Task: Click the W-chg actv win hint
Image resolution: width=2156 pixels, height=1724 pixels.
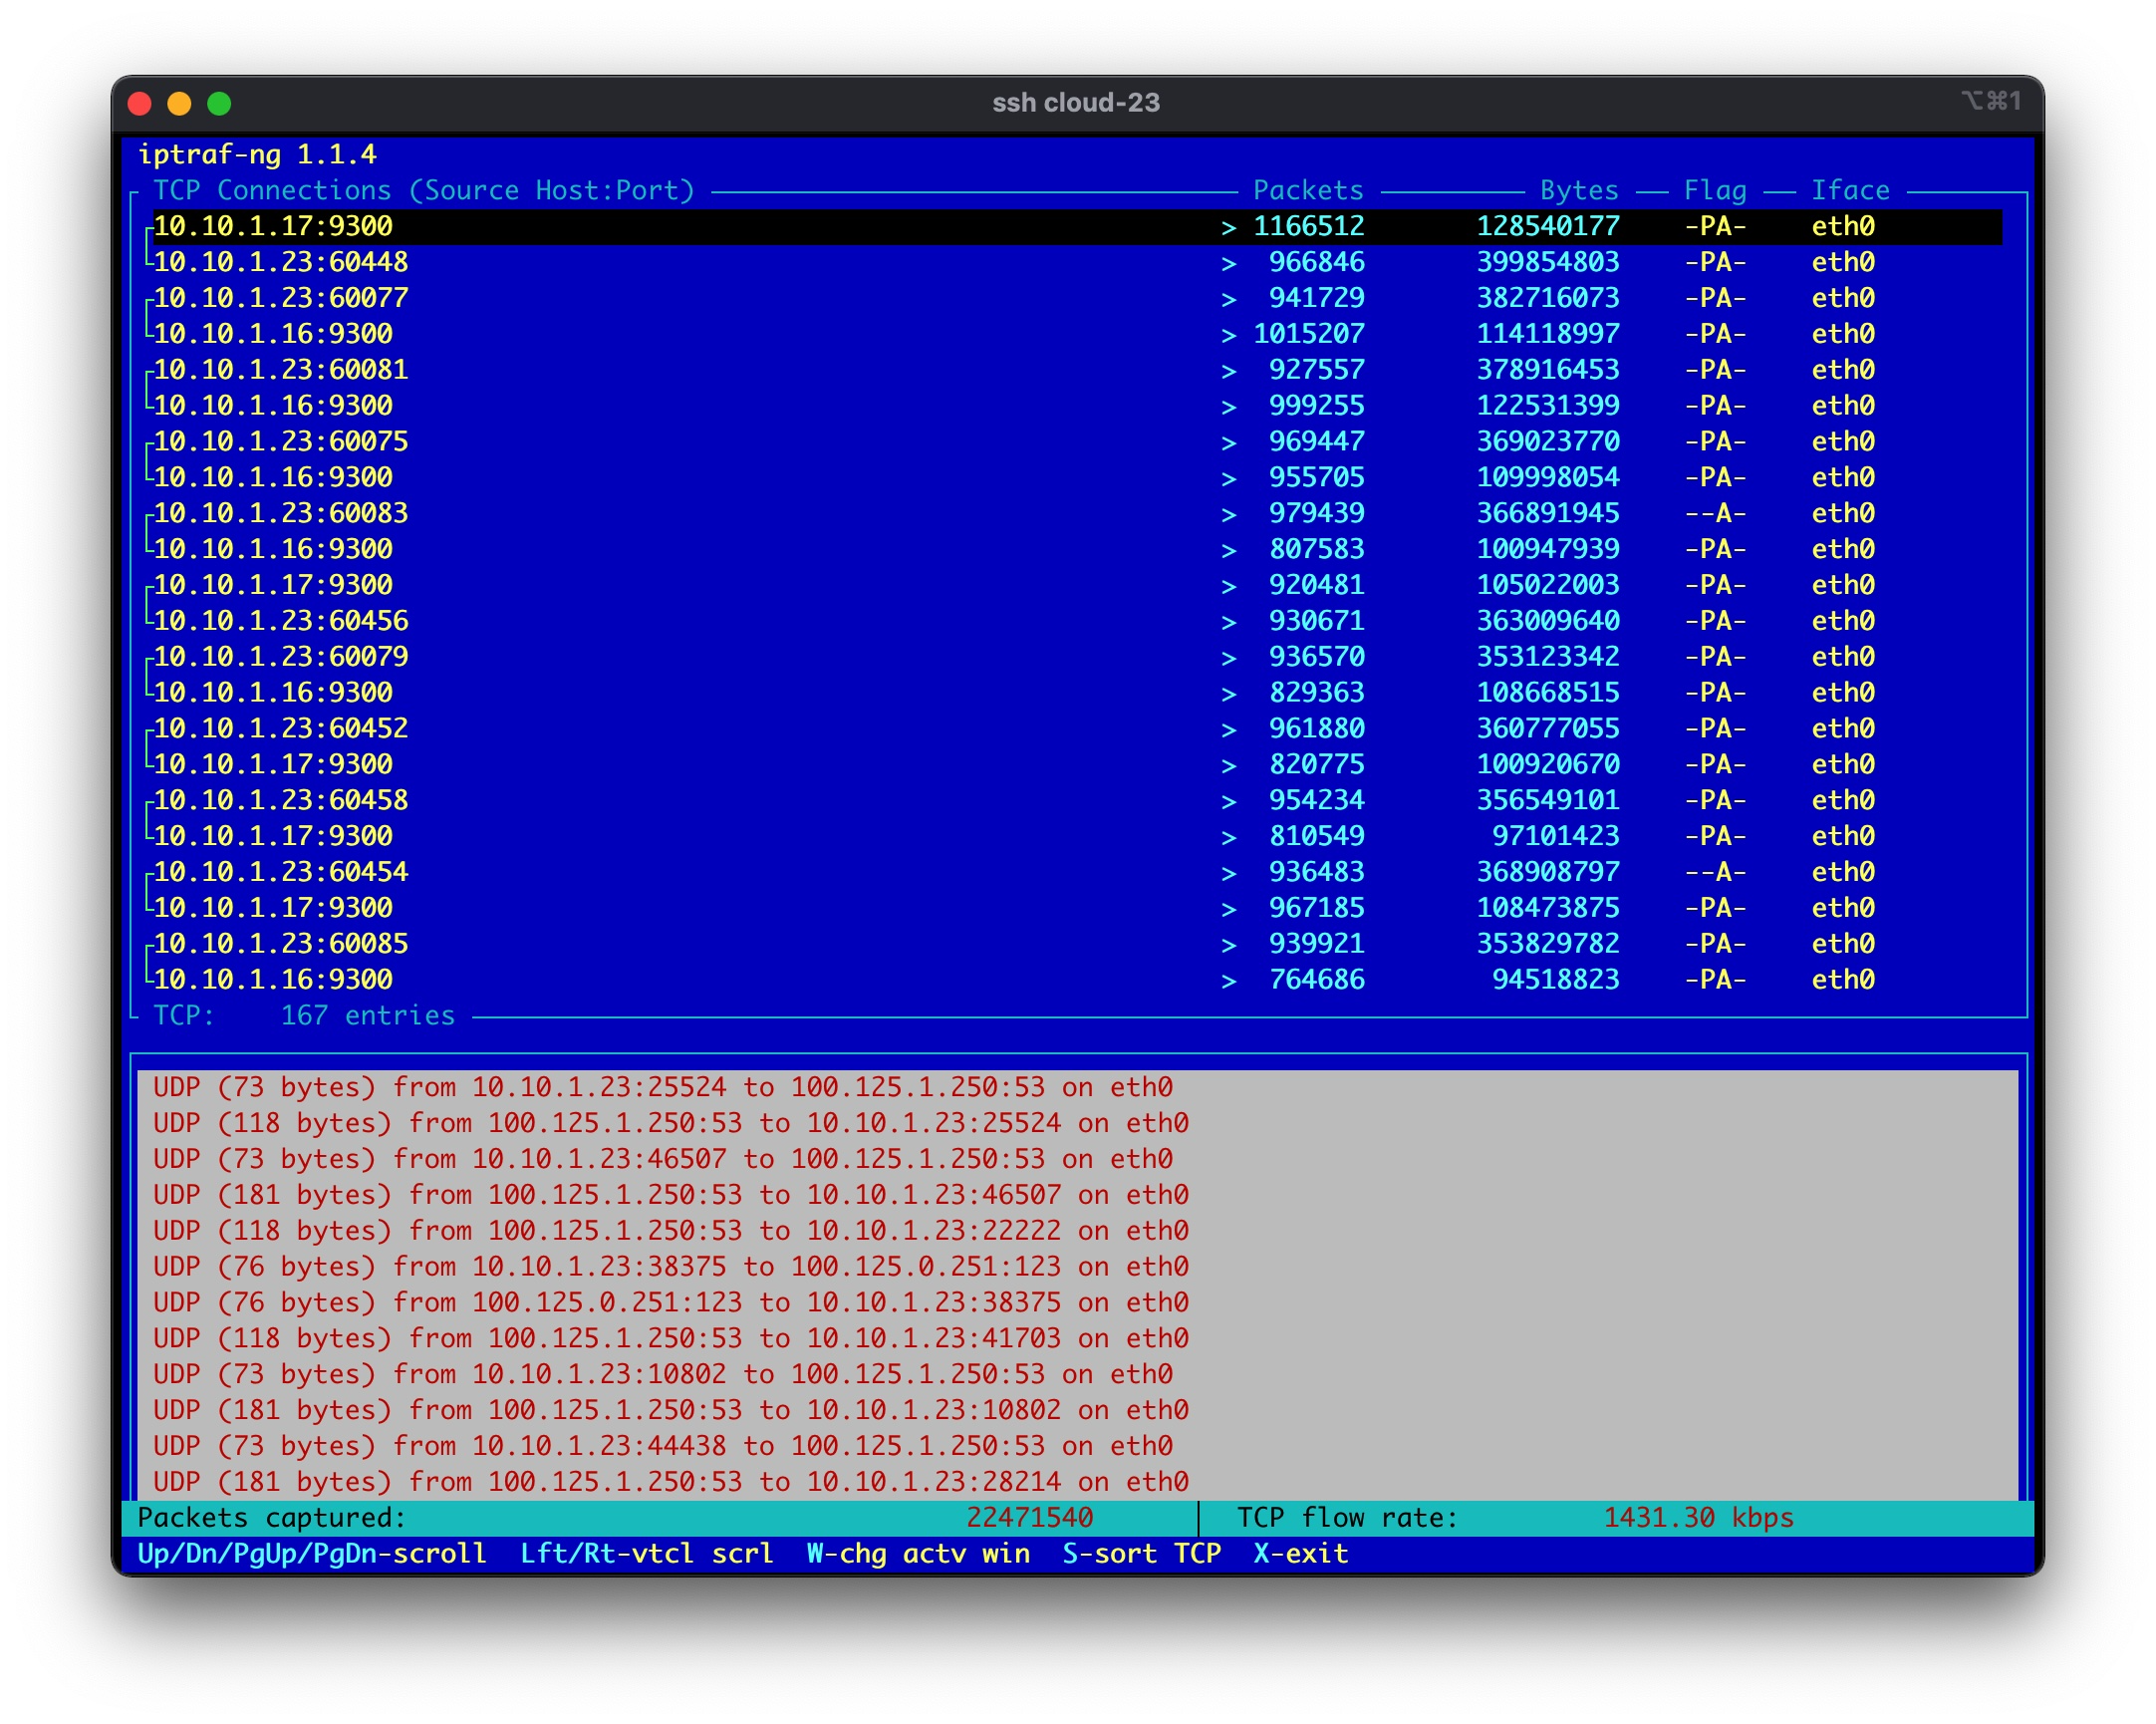Action: click(917, 1553)
